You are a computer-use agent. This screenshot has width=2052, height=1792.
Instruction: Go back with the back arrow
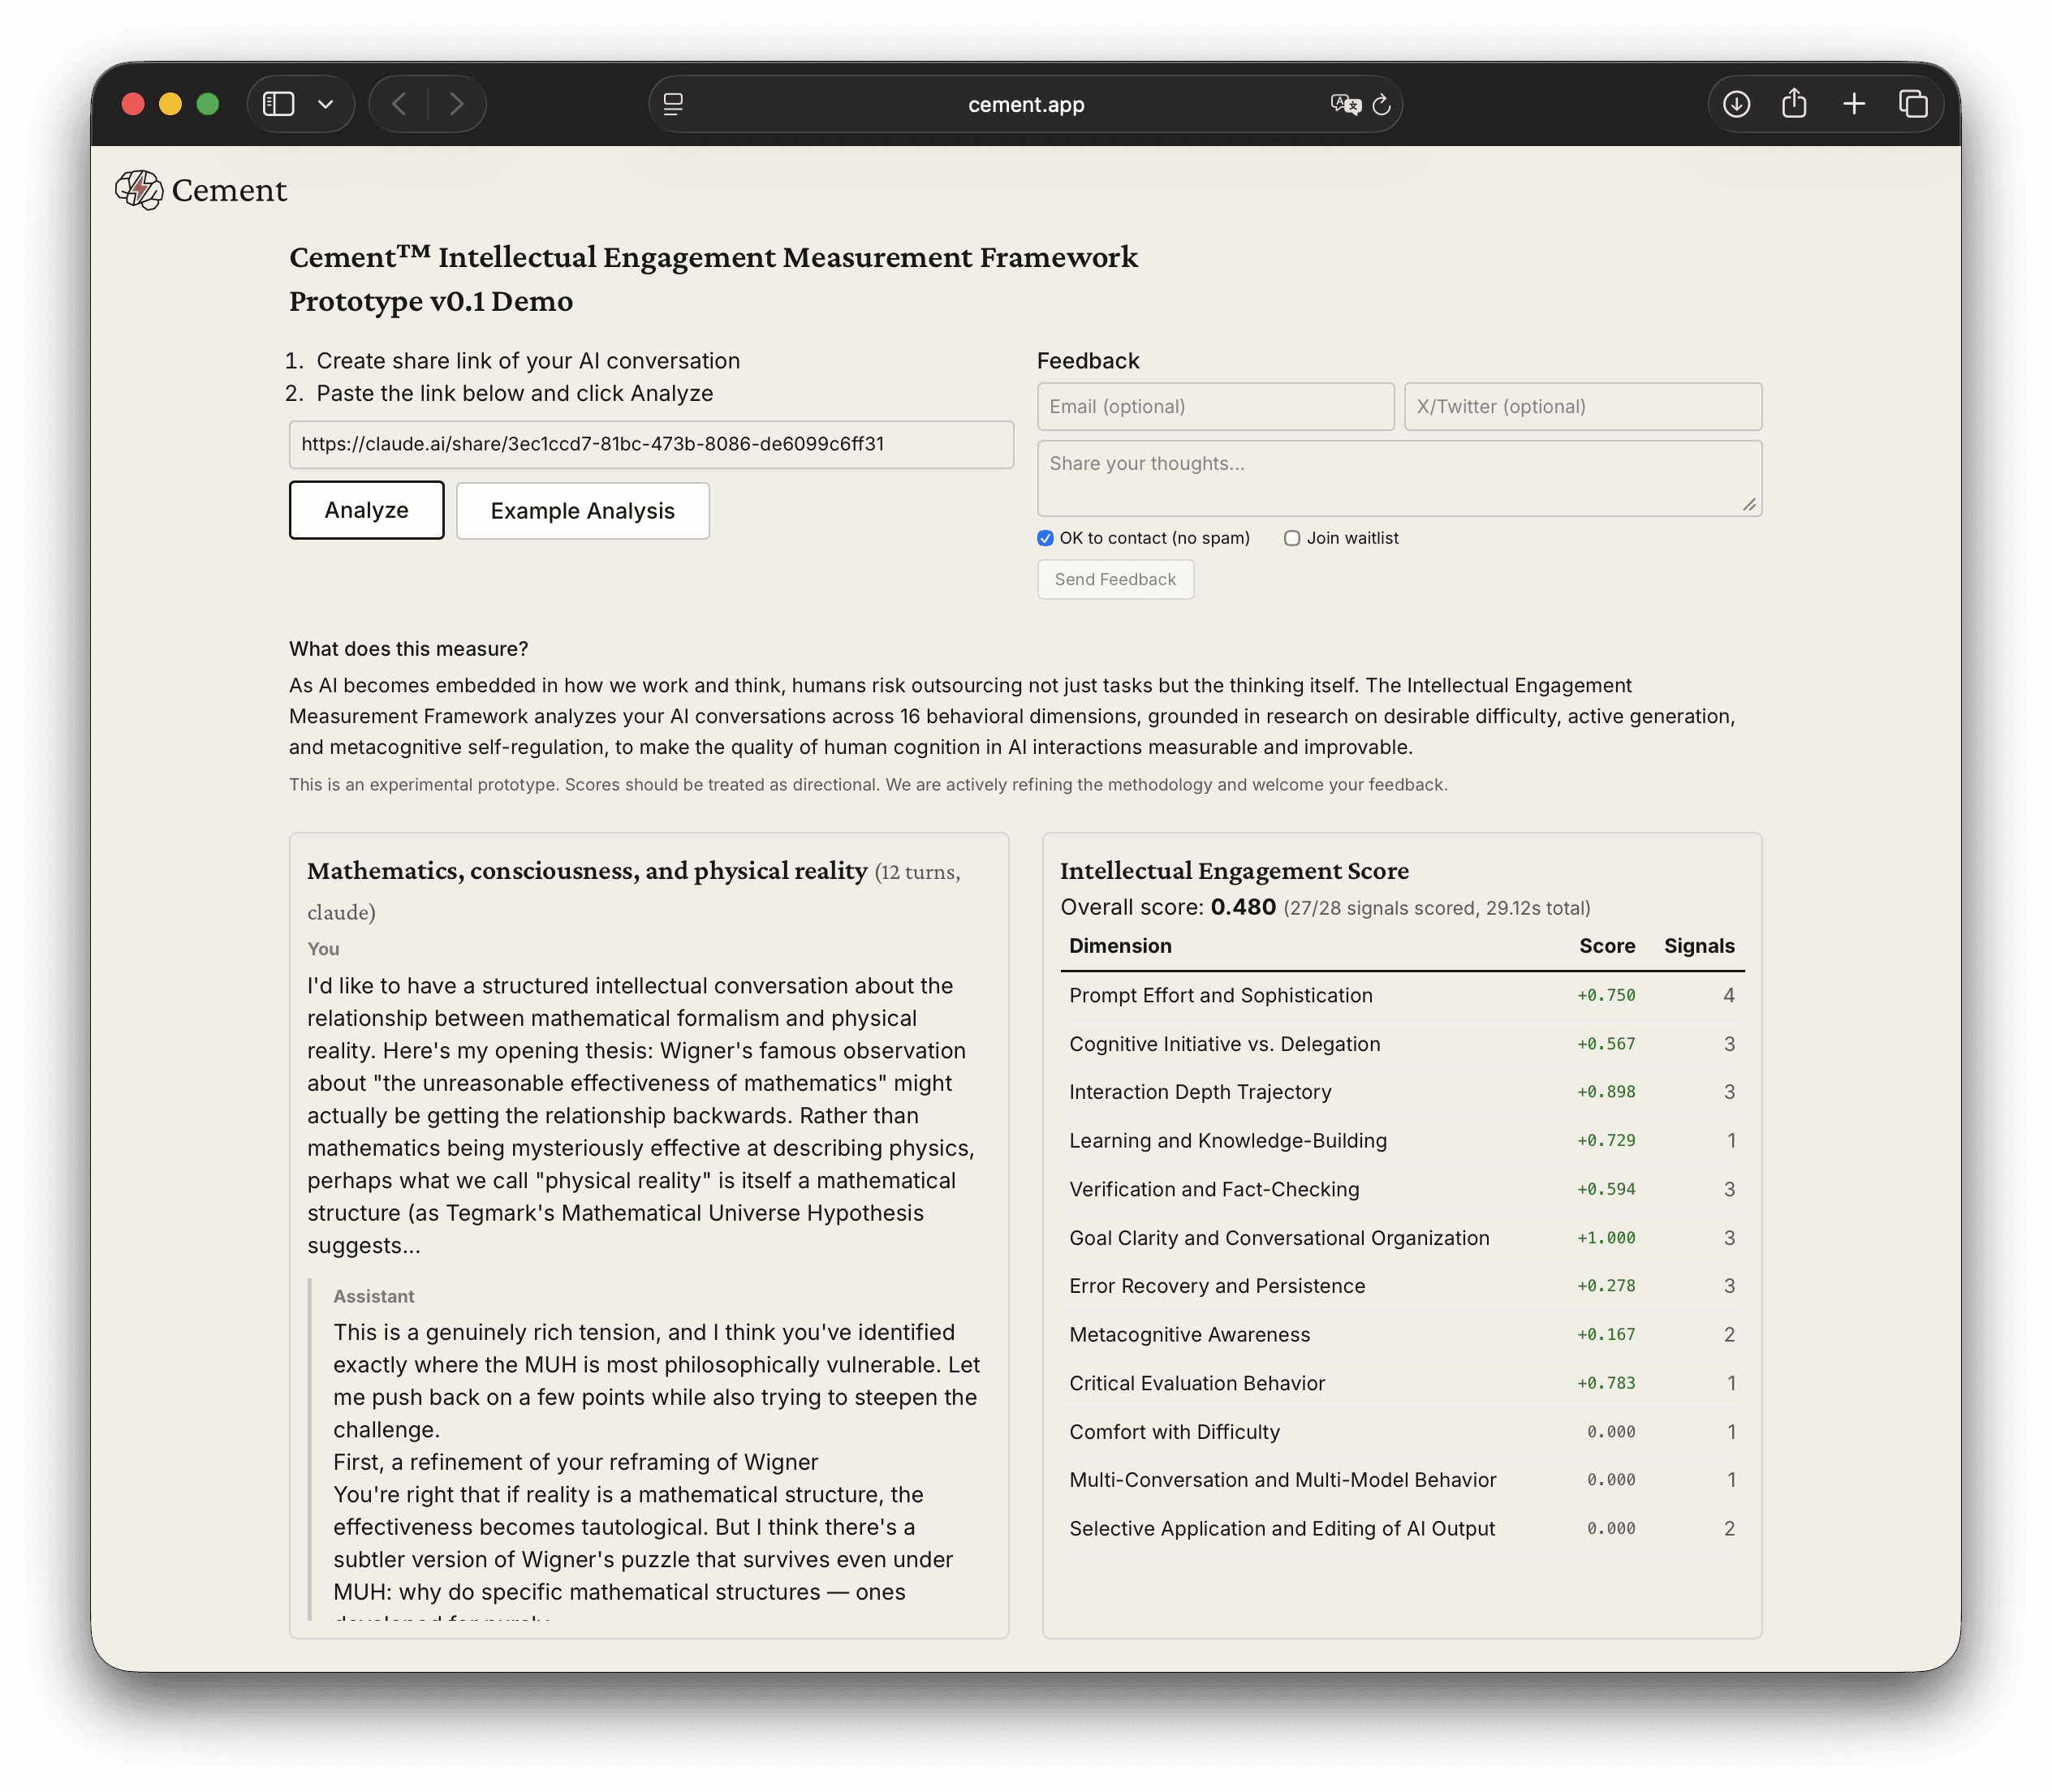pos(399,104)
